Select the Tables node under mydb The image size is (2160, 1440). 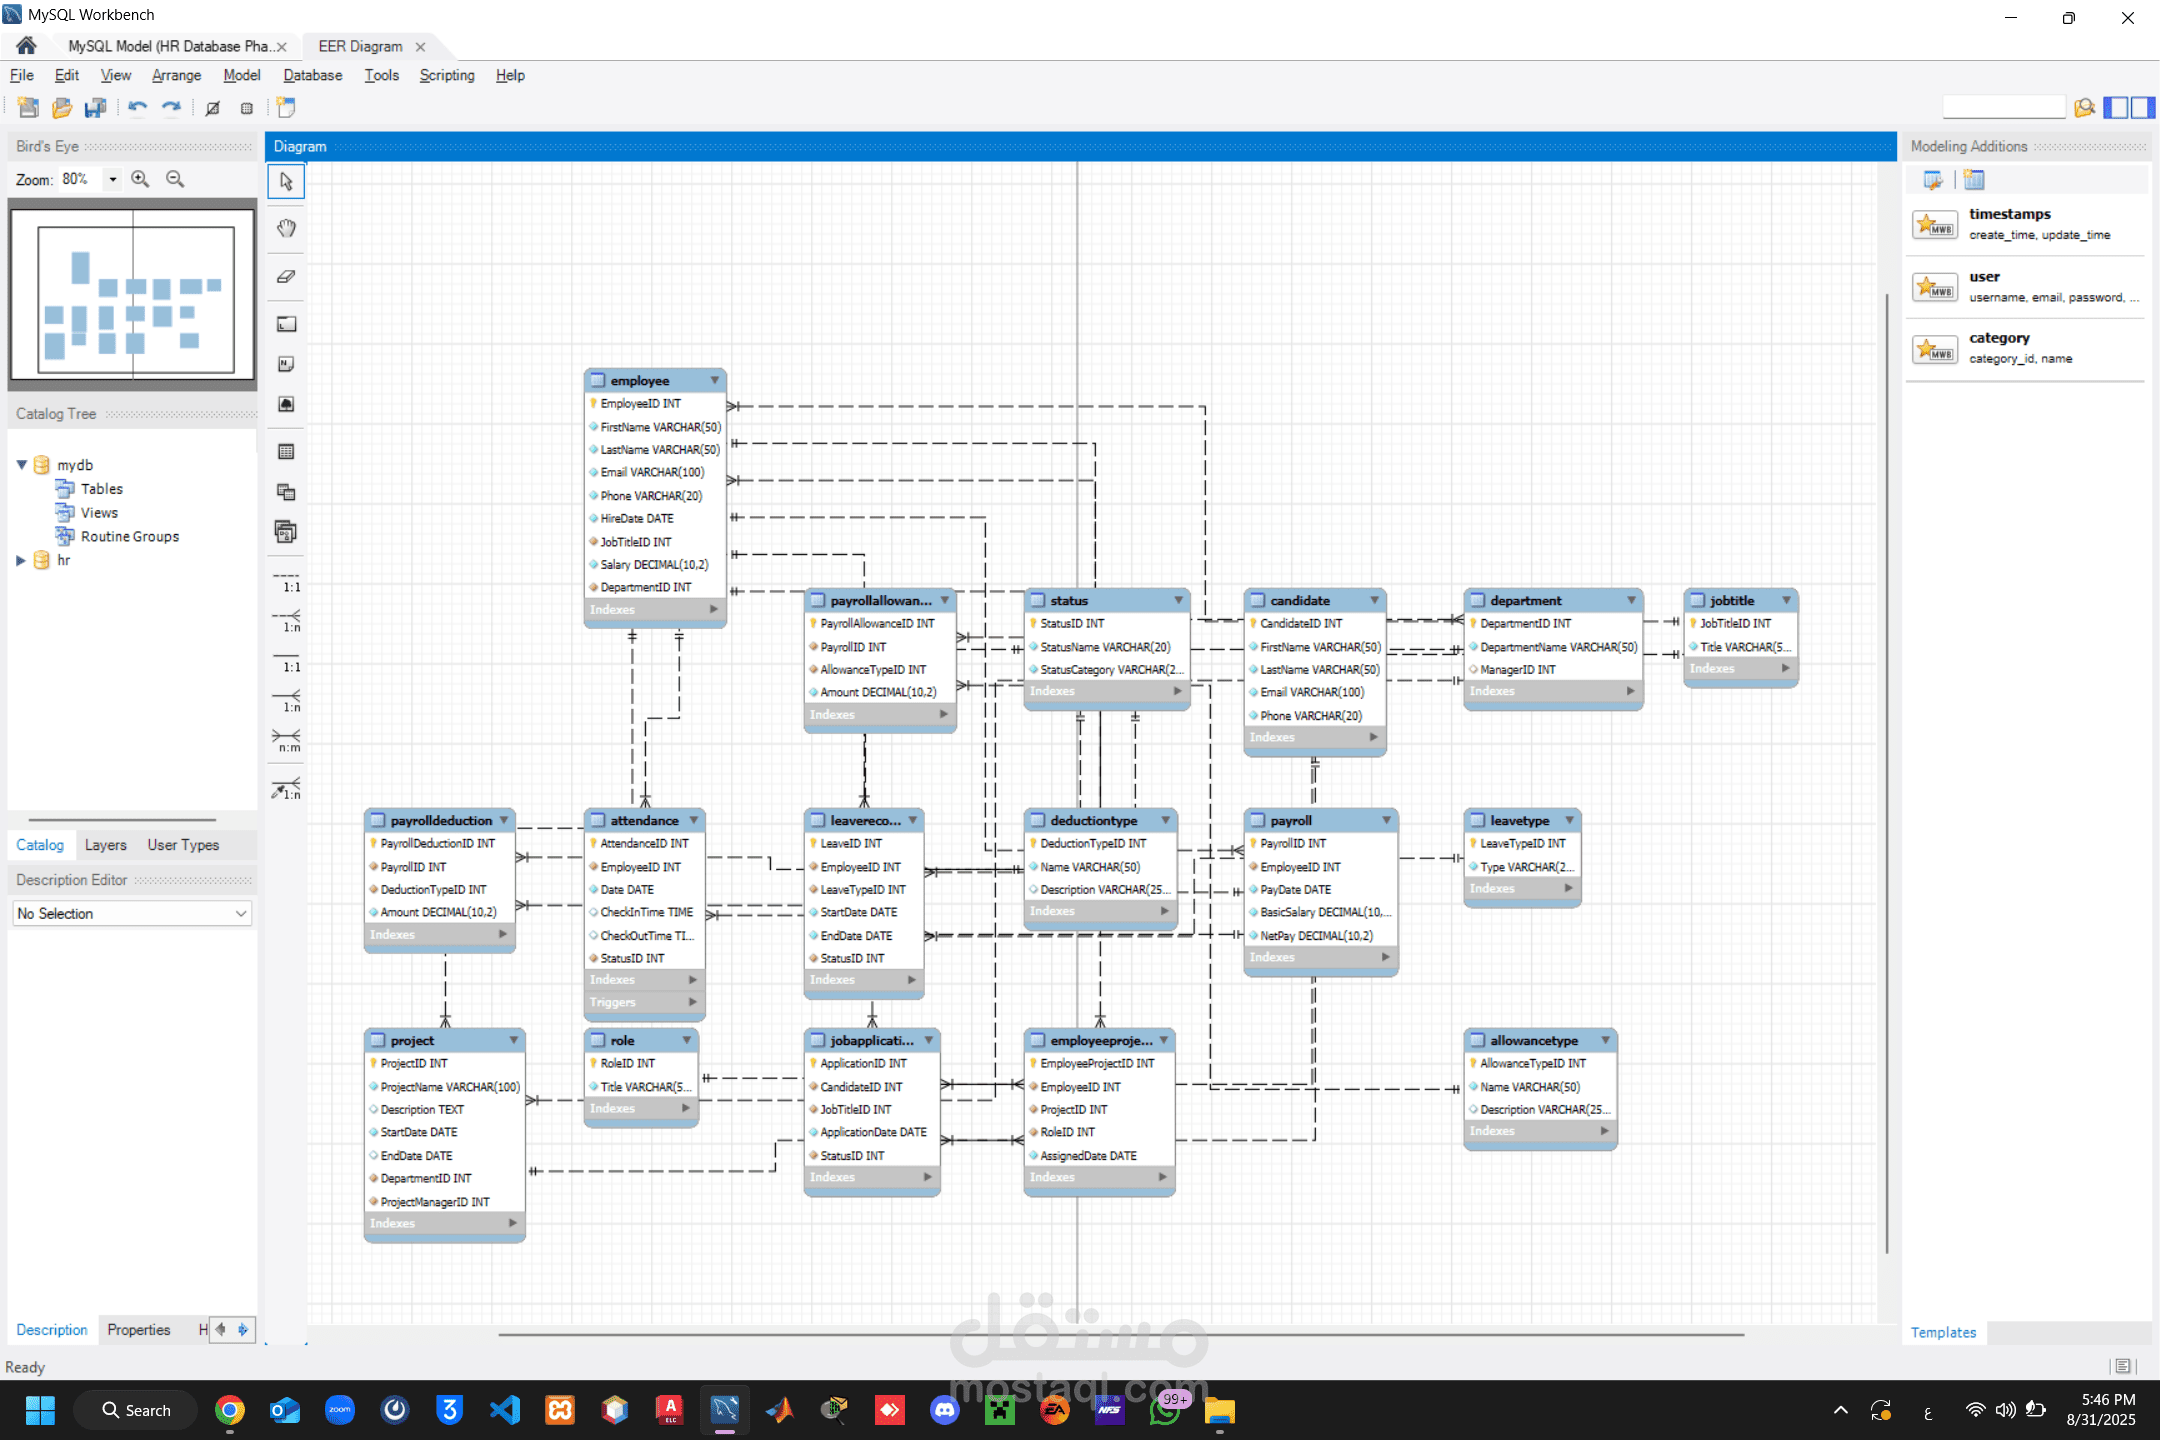[x=101, y=488]
